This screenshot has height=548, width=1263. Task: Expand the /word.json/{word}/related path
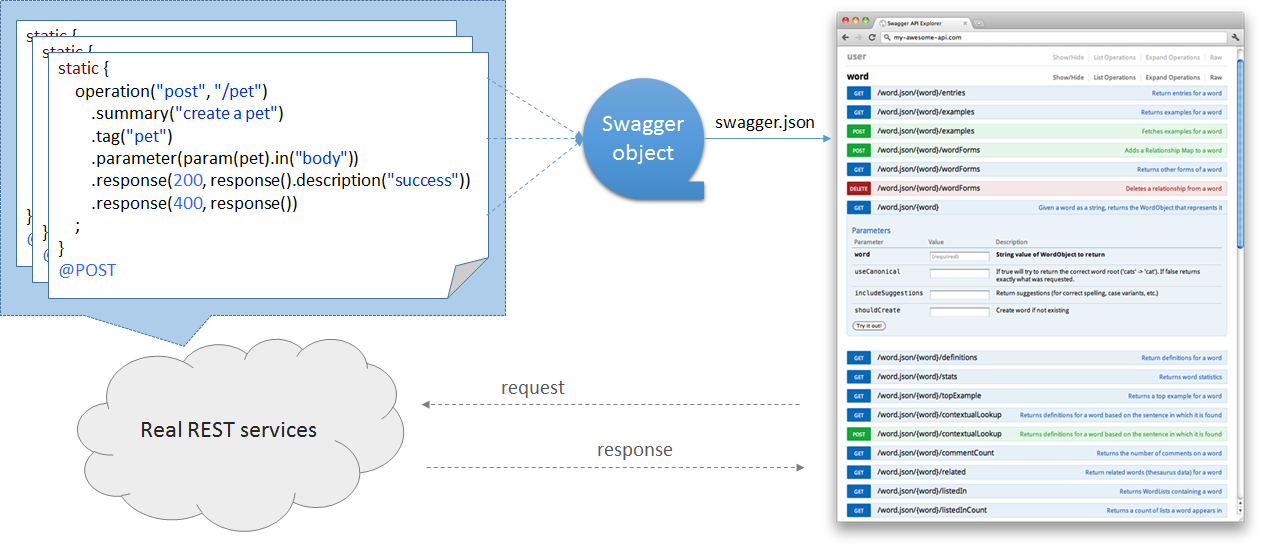(x=921, y=472)
